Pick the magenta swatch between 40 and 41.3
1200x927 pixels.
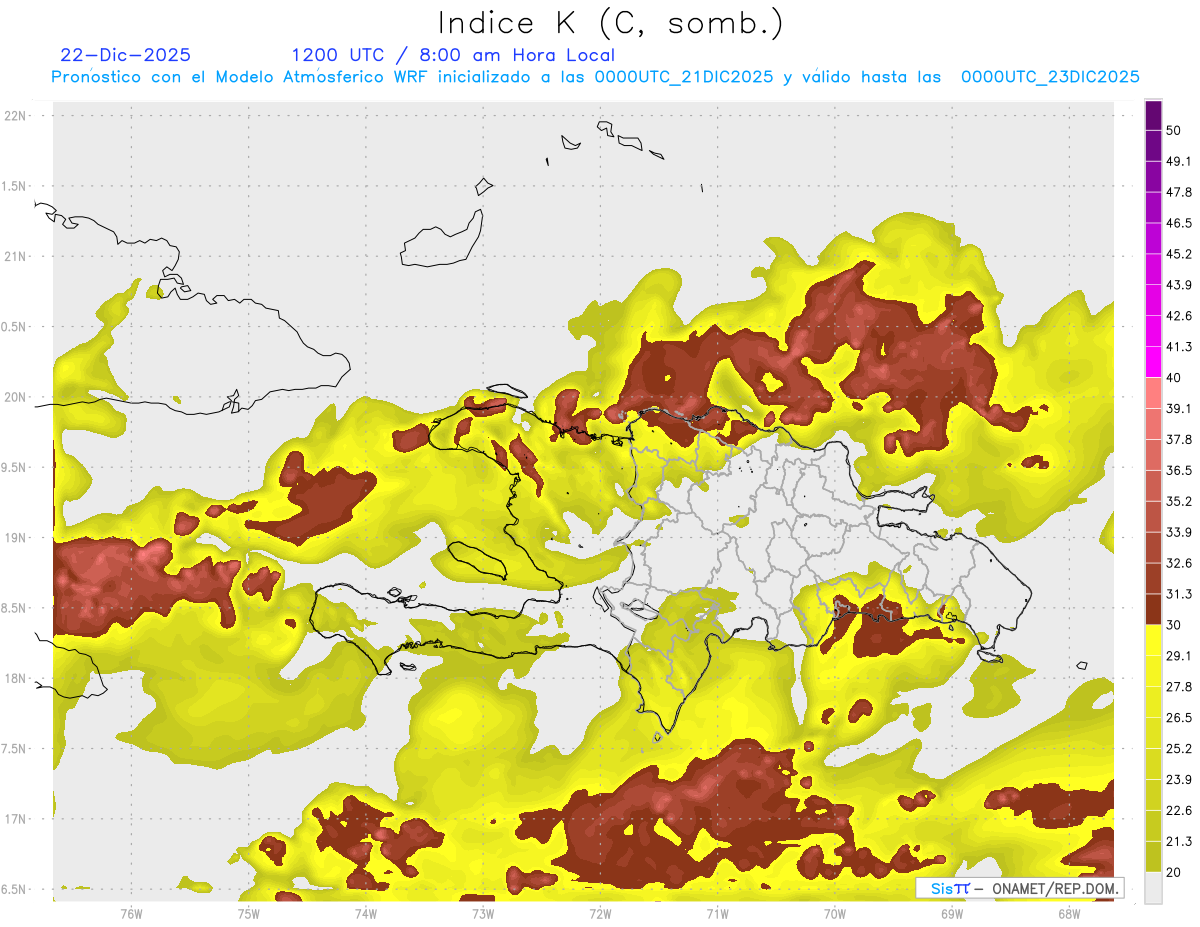1153,362
